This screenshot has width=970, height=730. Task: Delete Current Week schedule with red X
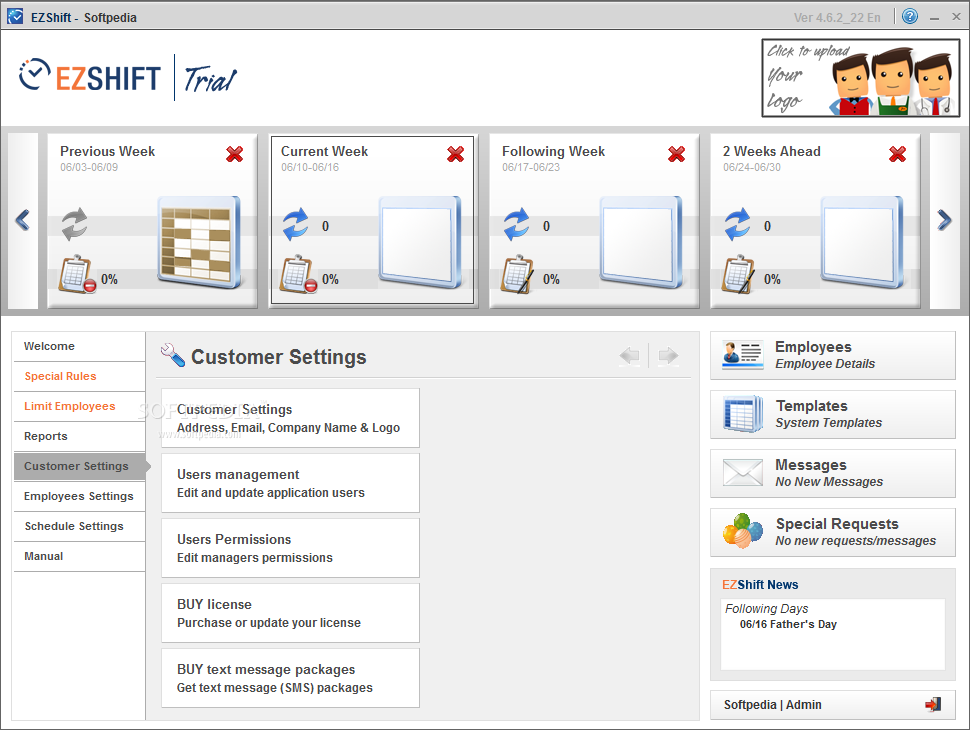coord(455,154)
